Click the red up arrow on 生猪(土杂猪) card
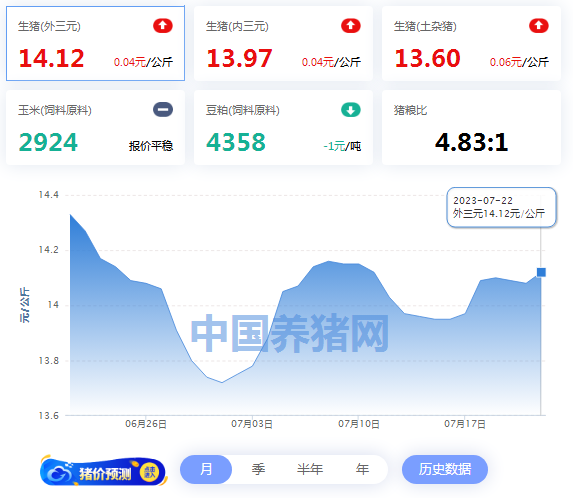The image size is (573, 498). [539, 26]
